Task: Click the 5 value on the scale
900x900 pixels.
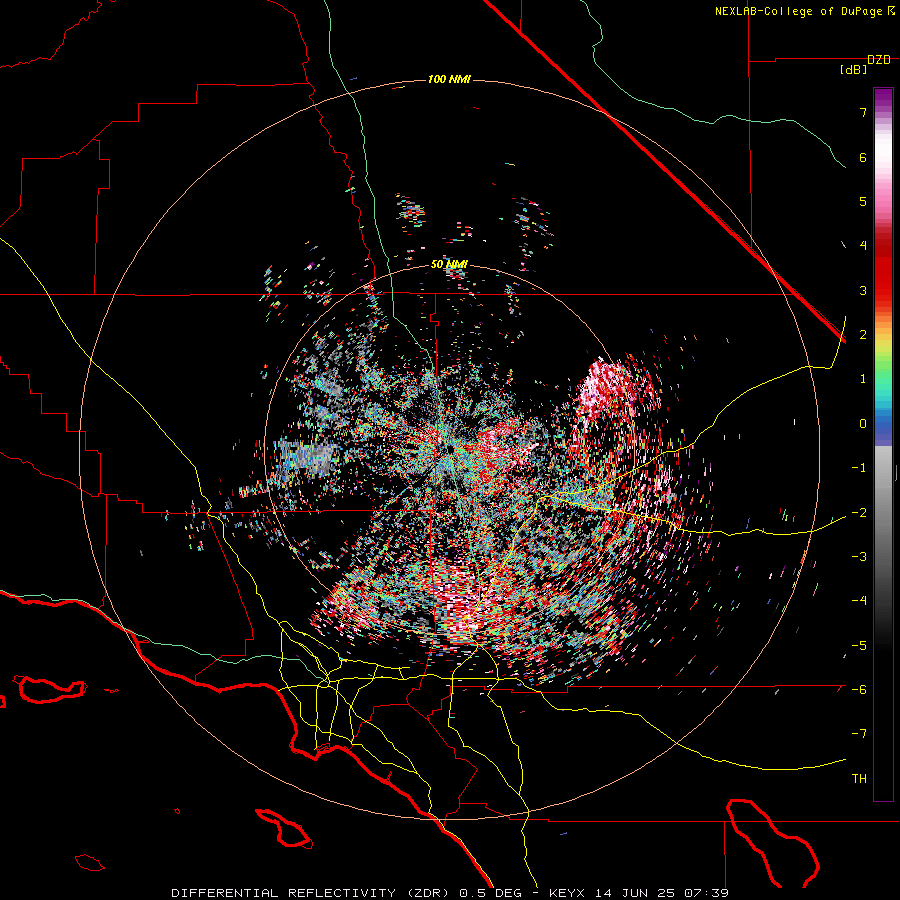Action: click(863, 201)
